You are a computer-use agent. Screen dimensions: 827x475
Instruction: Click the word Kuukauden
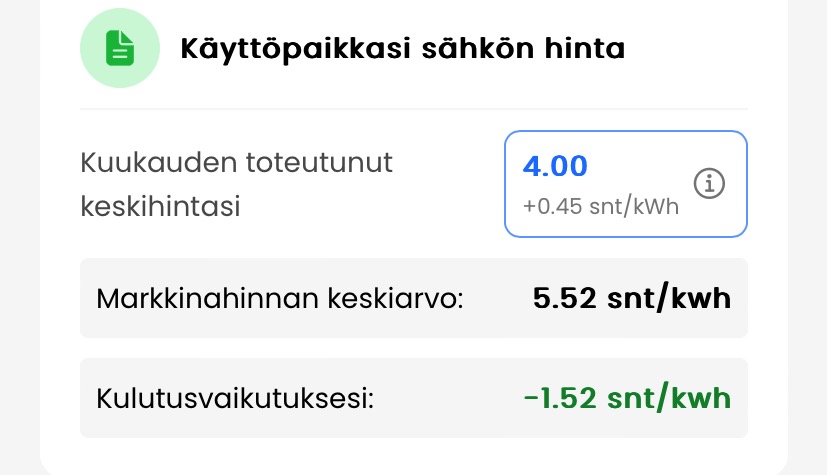158,164
